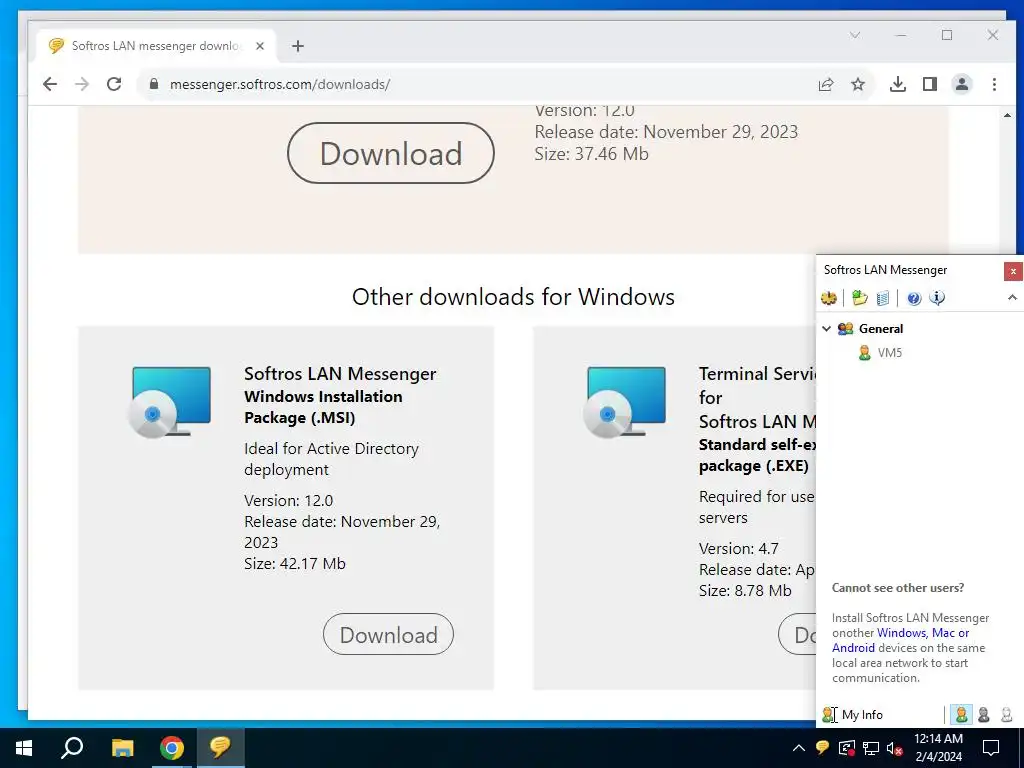The height and width of the screenshot is (768, 1024).
Task: Open Chrome tab search dropdown arrow
Action: [855, 35]
